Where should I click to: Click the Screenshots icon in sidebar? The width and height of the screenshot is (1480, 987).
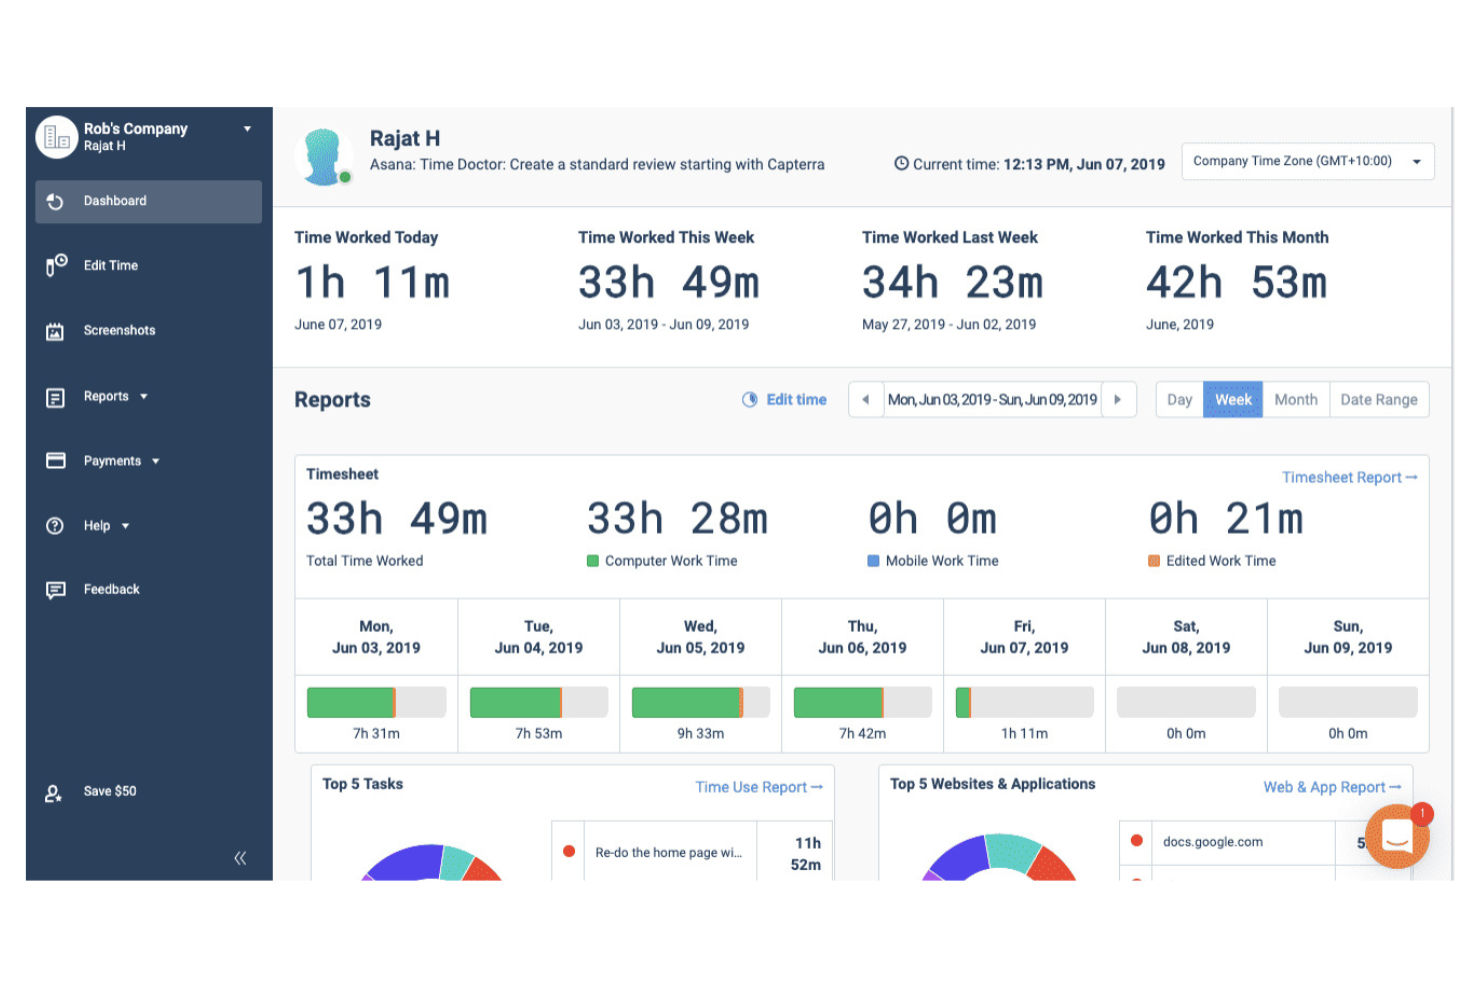55,331
